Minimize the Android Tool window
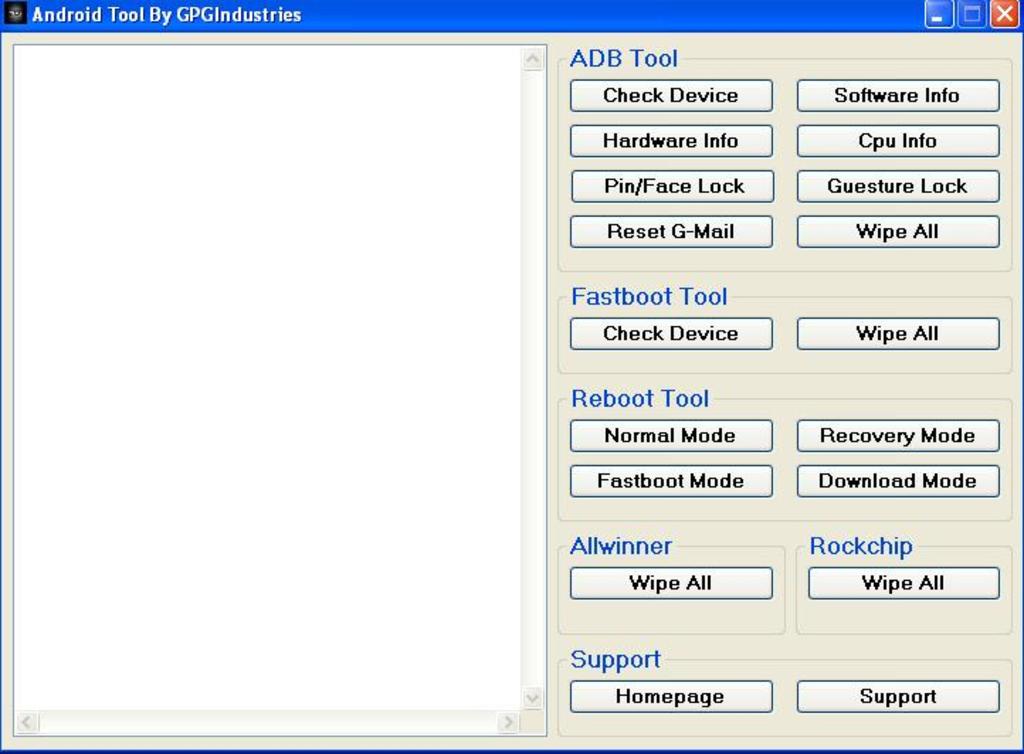 [x=938, y=14]
